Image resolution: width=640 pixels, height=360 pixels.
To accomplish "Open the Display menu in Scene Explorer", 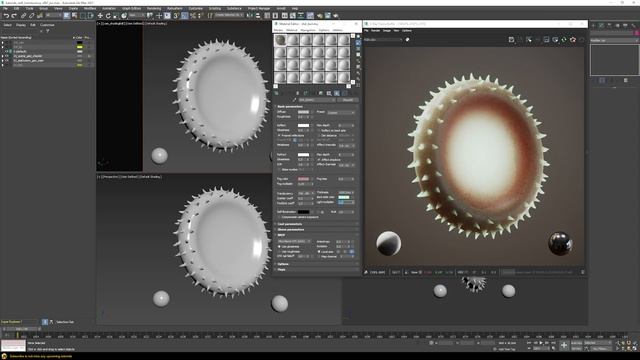I will (20, 25).
